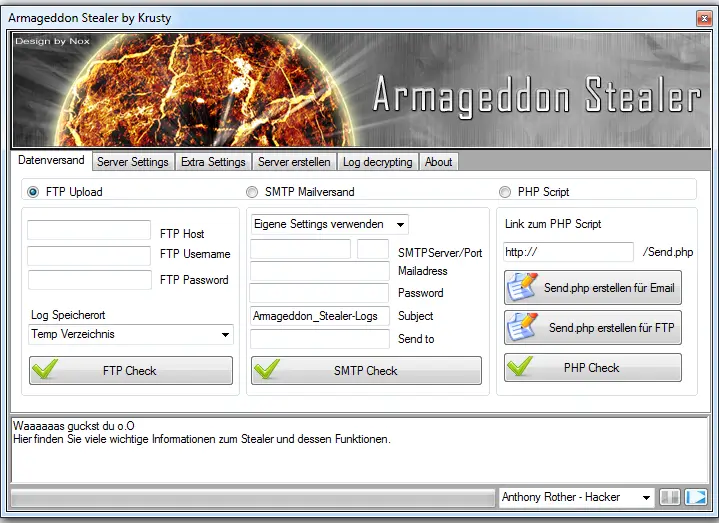Click the http:// PHP script link field
The height and width of the screenshot is (523, 719).
[568, 252]
